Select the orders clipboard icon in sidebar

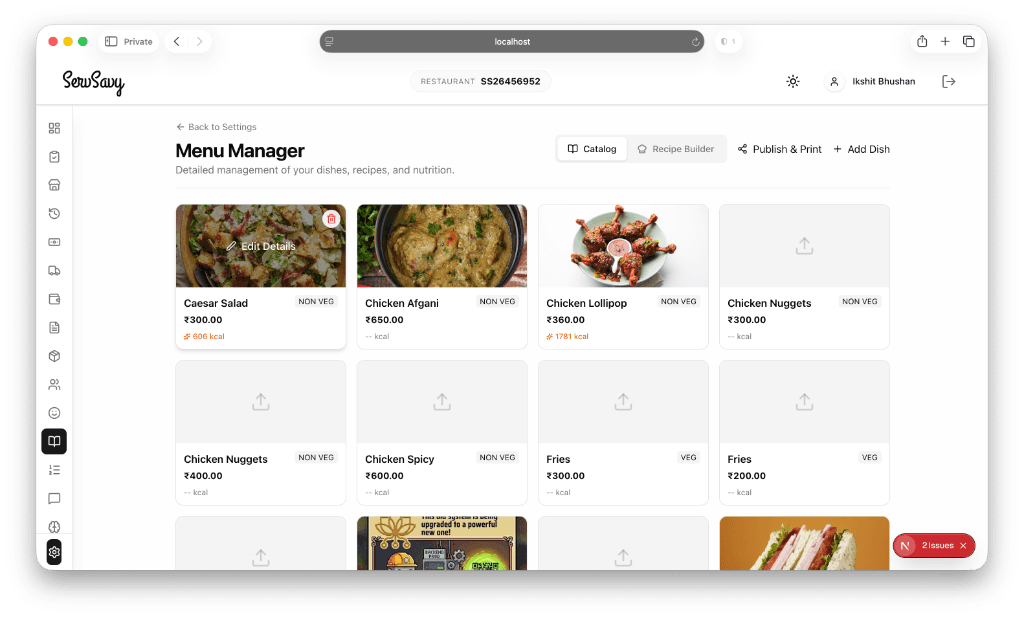[54, 156]
